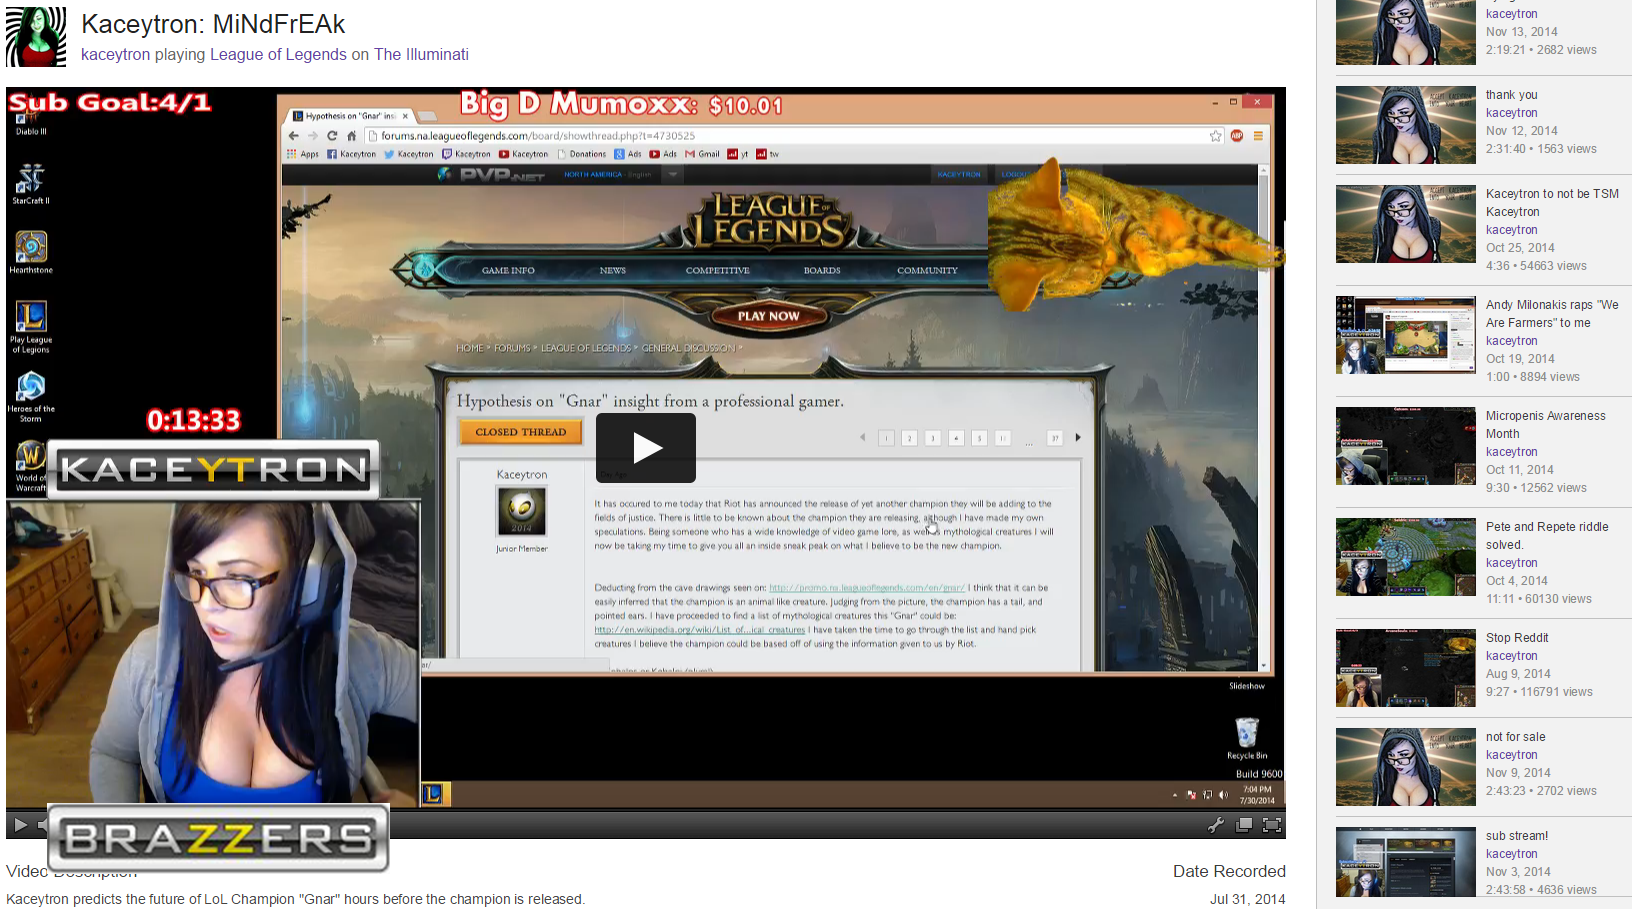Select the 'not for sale' video thumbnail

[1405, 767]
